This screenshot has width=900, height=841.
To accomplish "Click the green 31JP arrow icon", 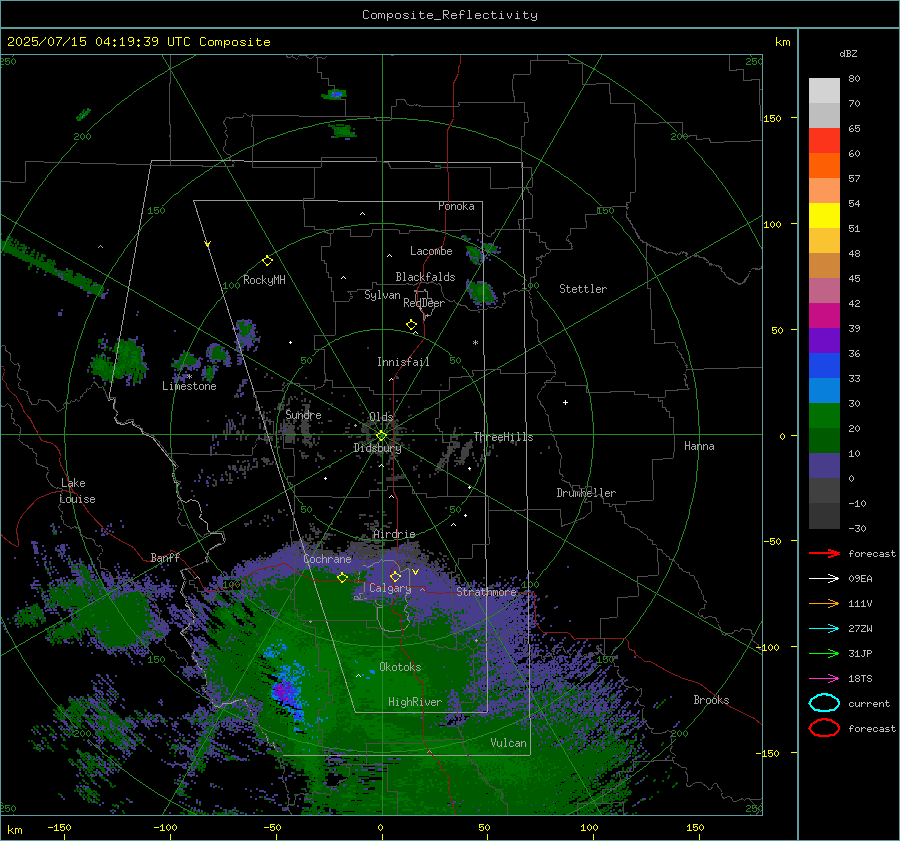I will pos(824,653).
